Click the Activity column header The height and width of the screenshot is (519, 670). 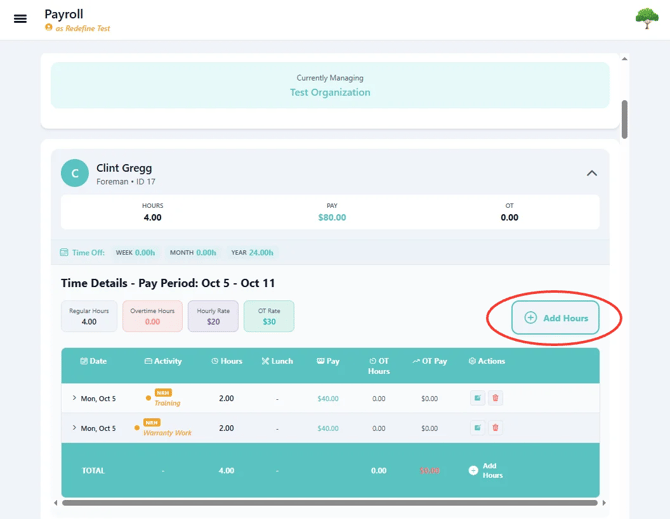(163, 361)
